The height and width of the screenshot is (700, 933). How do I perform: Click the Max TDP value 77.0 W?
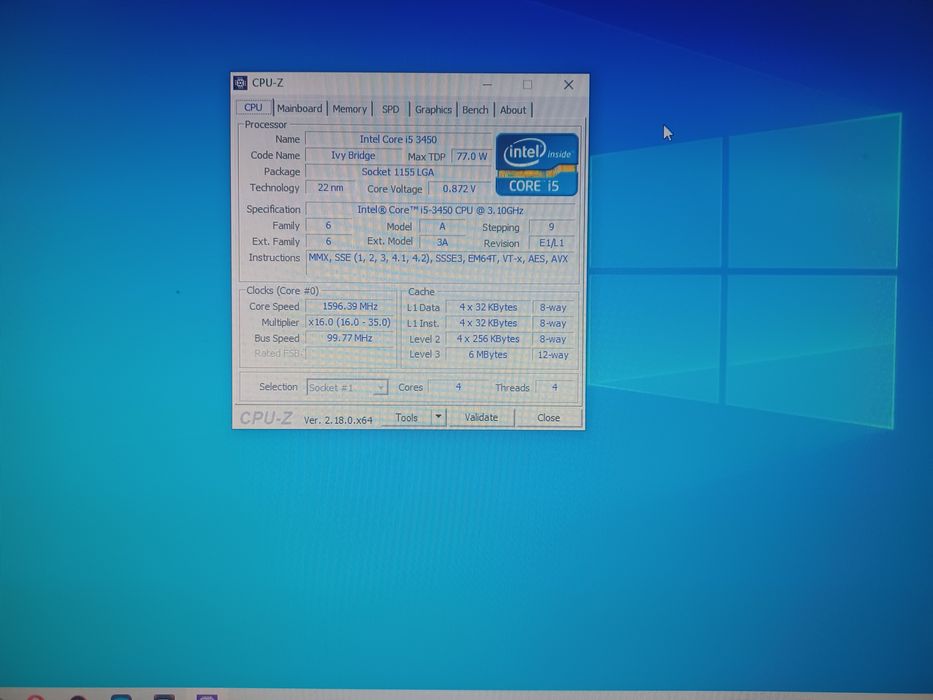472,156
